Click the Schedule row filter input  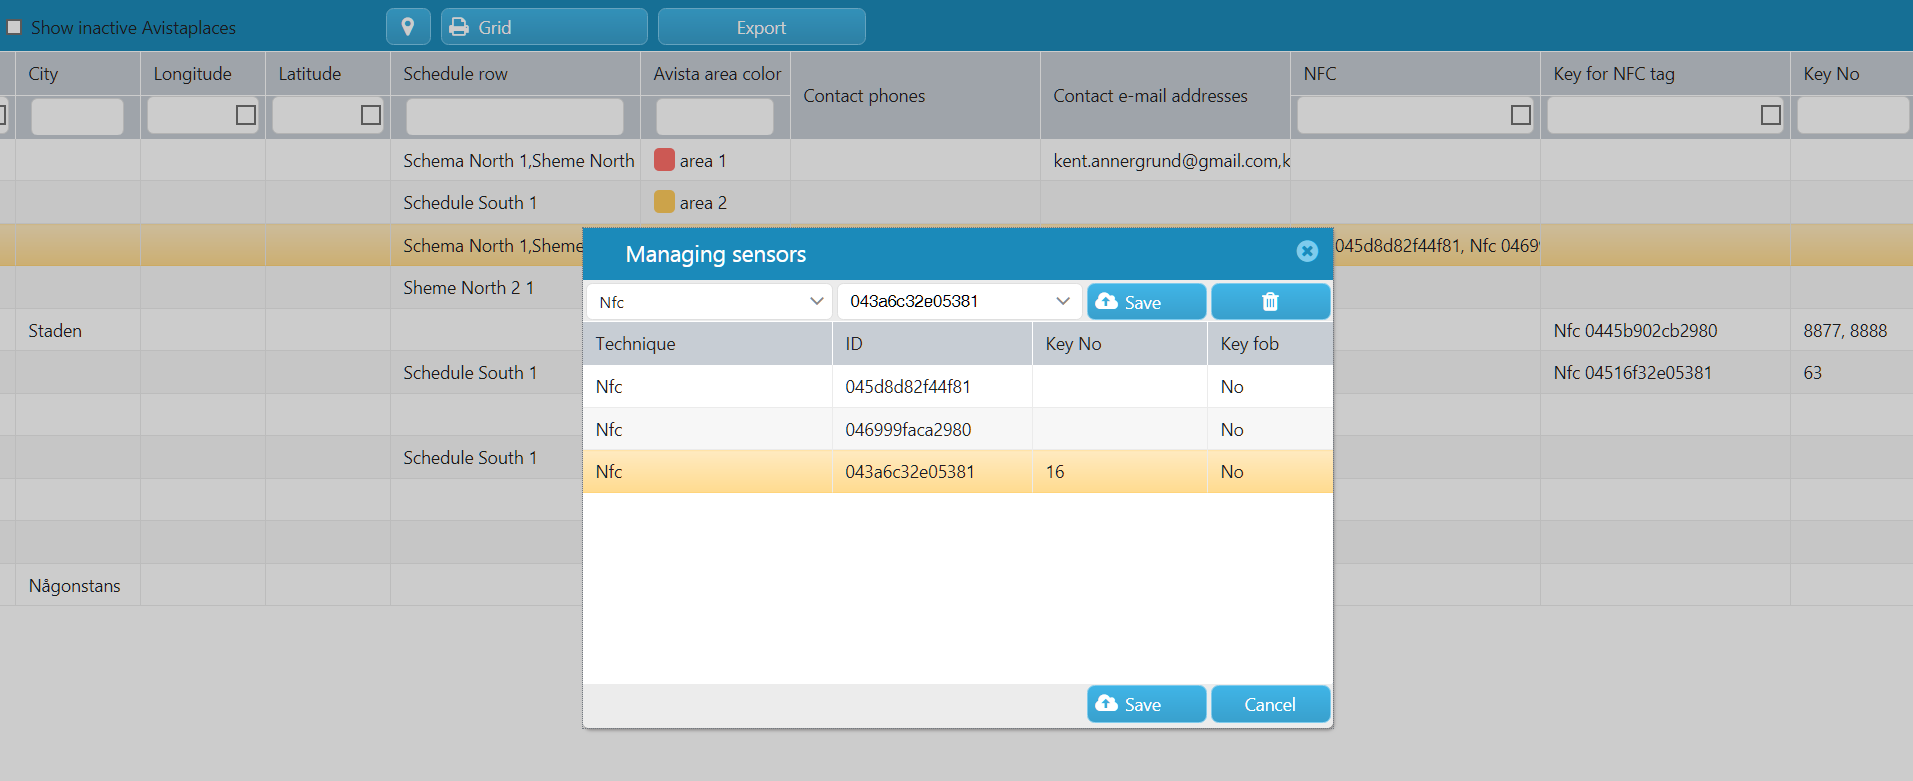coord(515,116)
